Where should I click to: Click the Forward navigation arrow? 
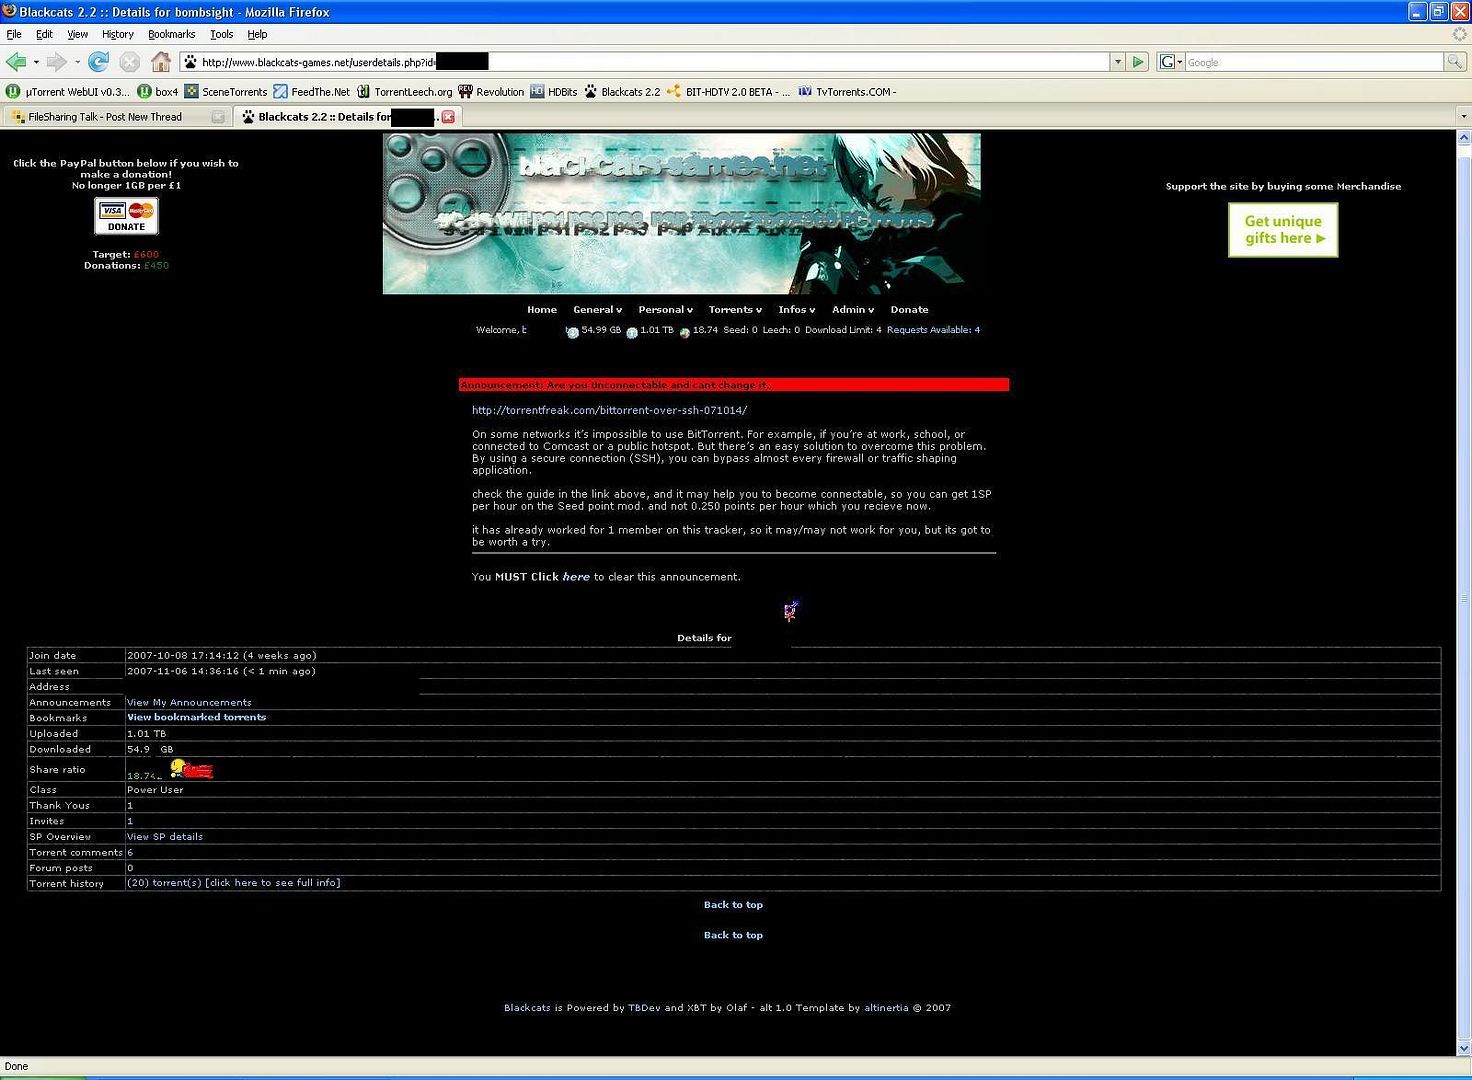[x=57, y=62]
